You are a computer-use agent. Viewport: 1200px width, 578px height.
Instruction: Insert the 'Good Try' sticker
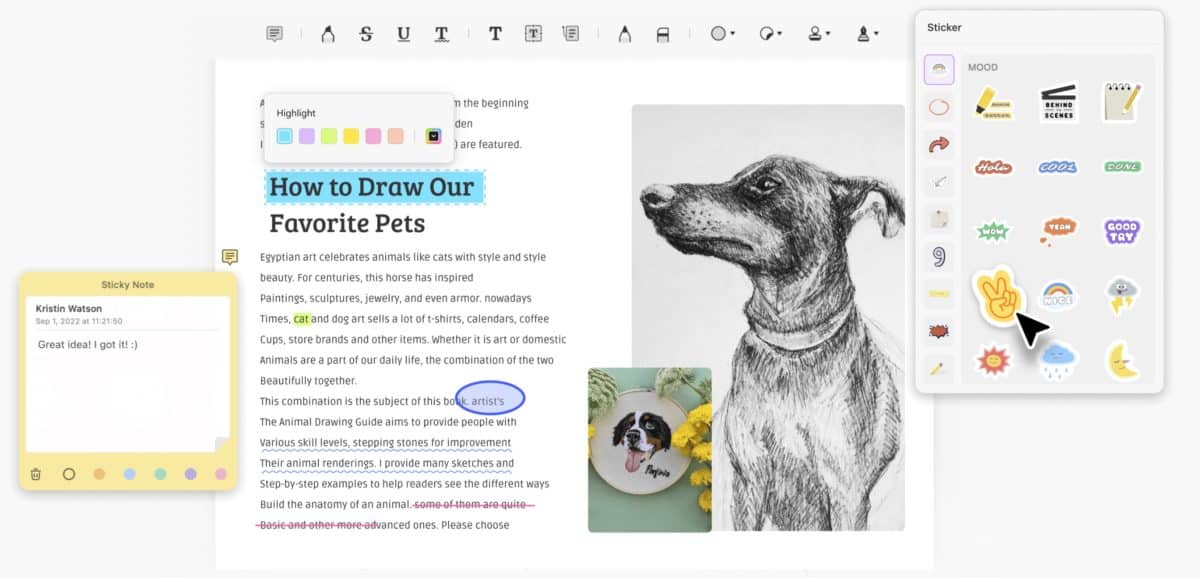(x=1122, y=231)
